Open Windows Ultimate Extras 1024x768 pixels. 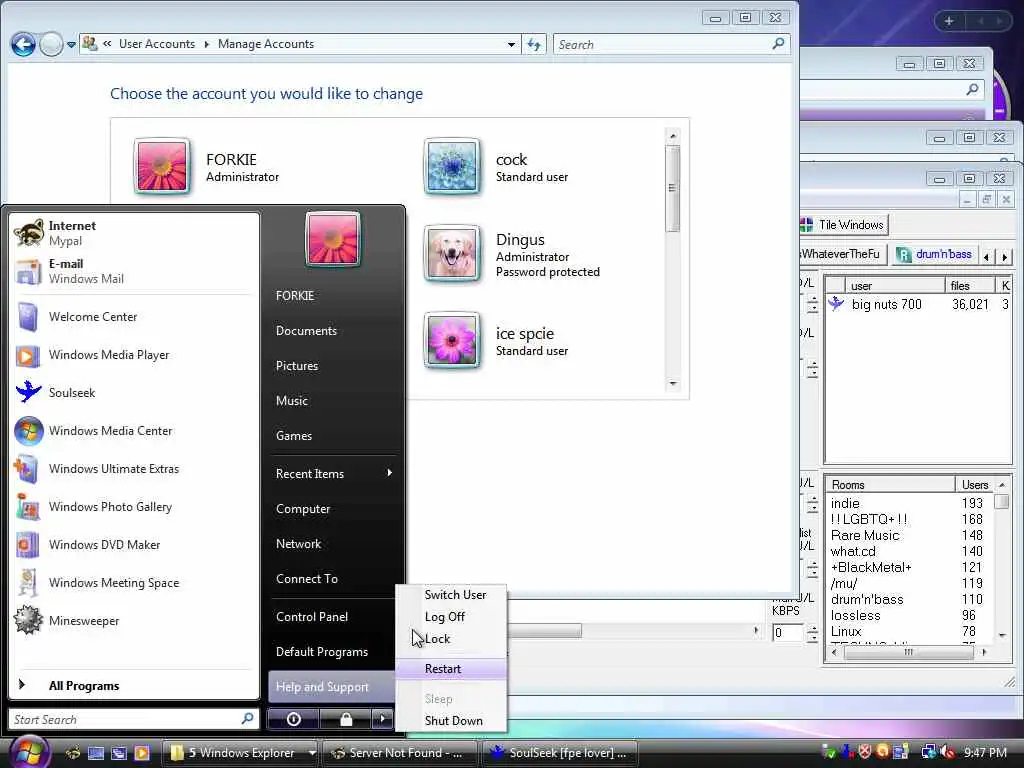[x=134, y=468]
